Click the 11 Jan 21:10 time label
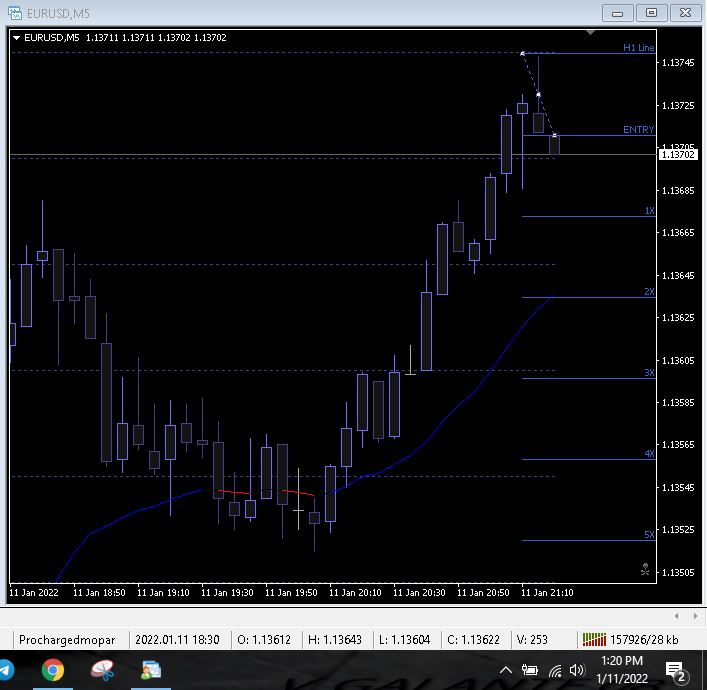Screen dimensions: 707x690 click(x=547, y=593)
